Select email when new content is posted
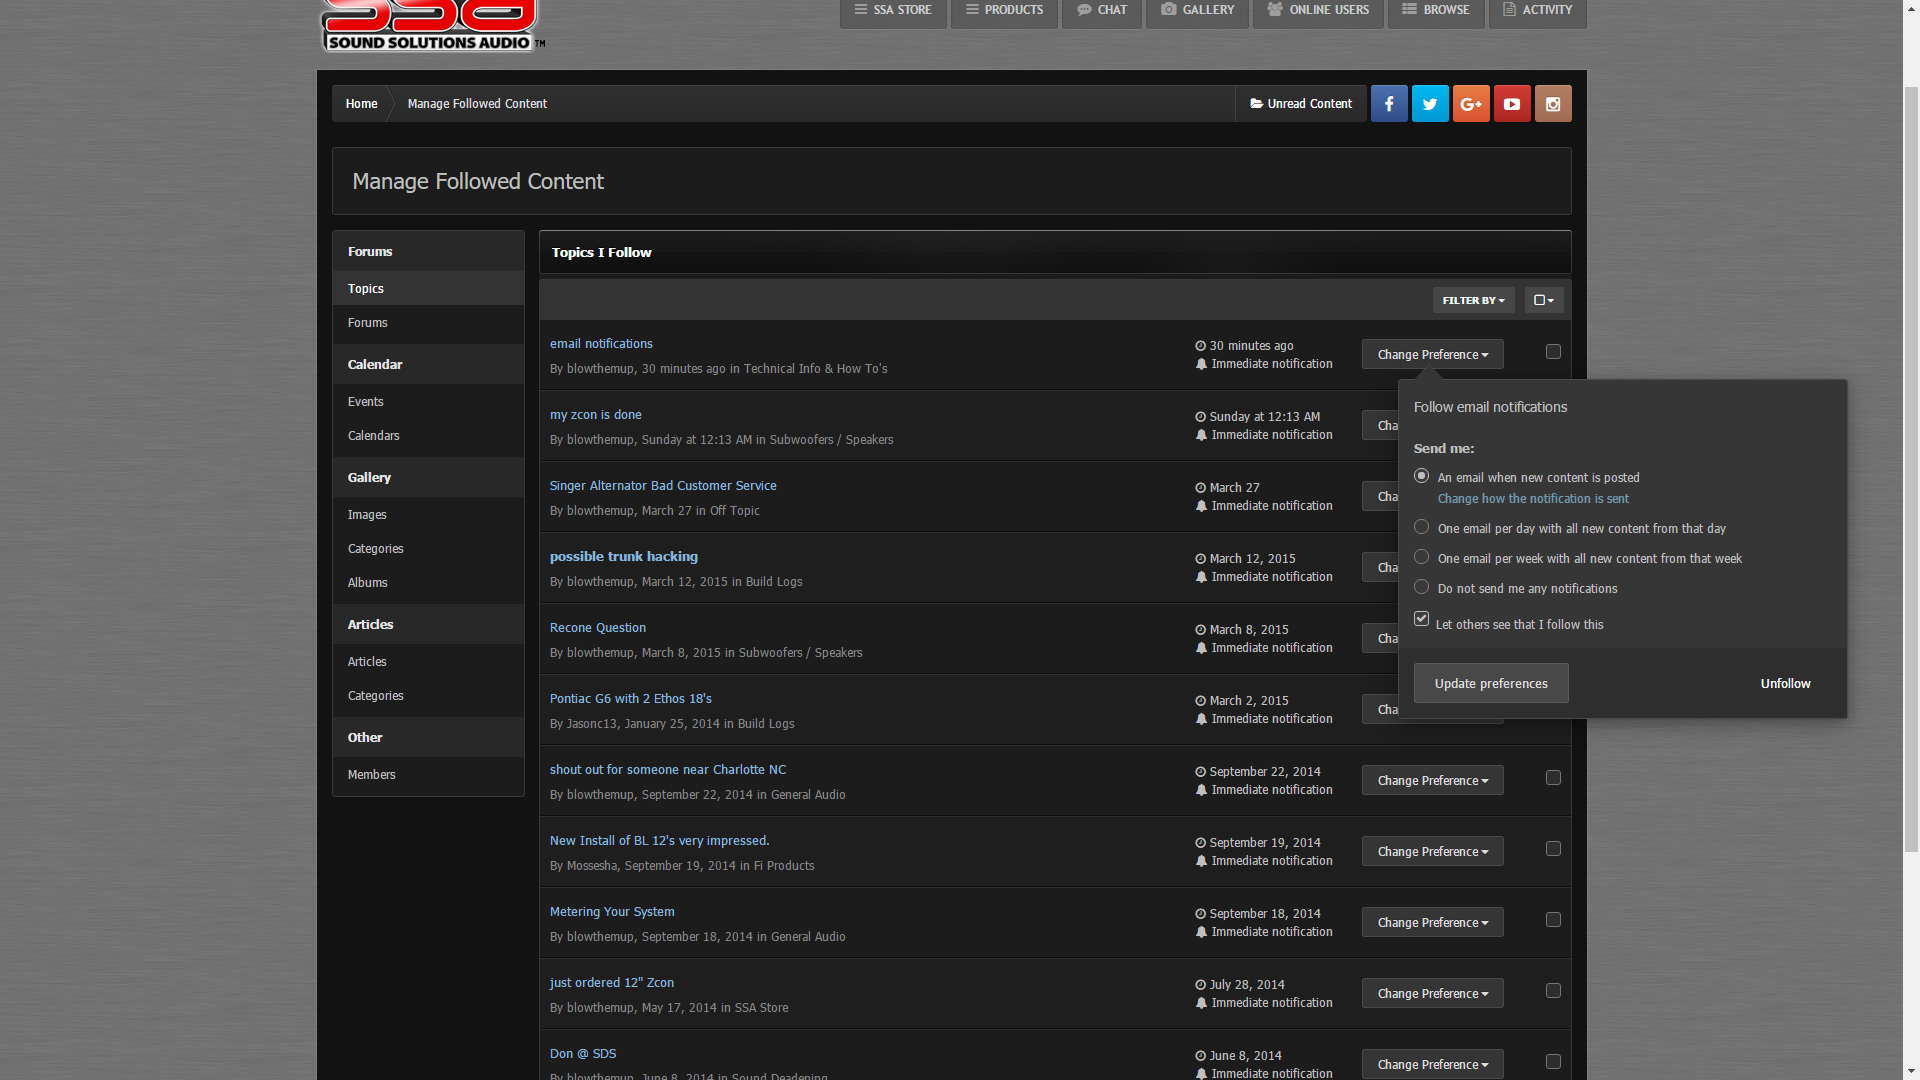 click(1421, 476)
